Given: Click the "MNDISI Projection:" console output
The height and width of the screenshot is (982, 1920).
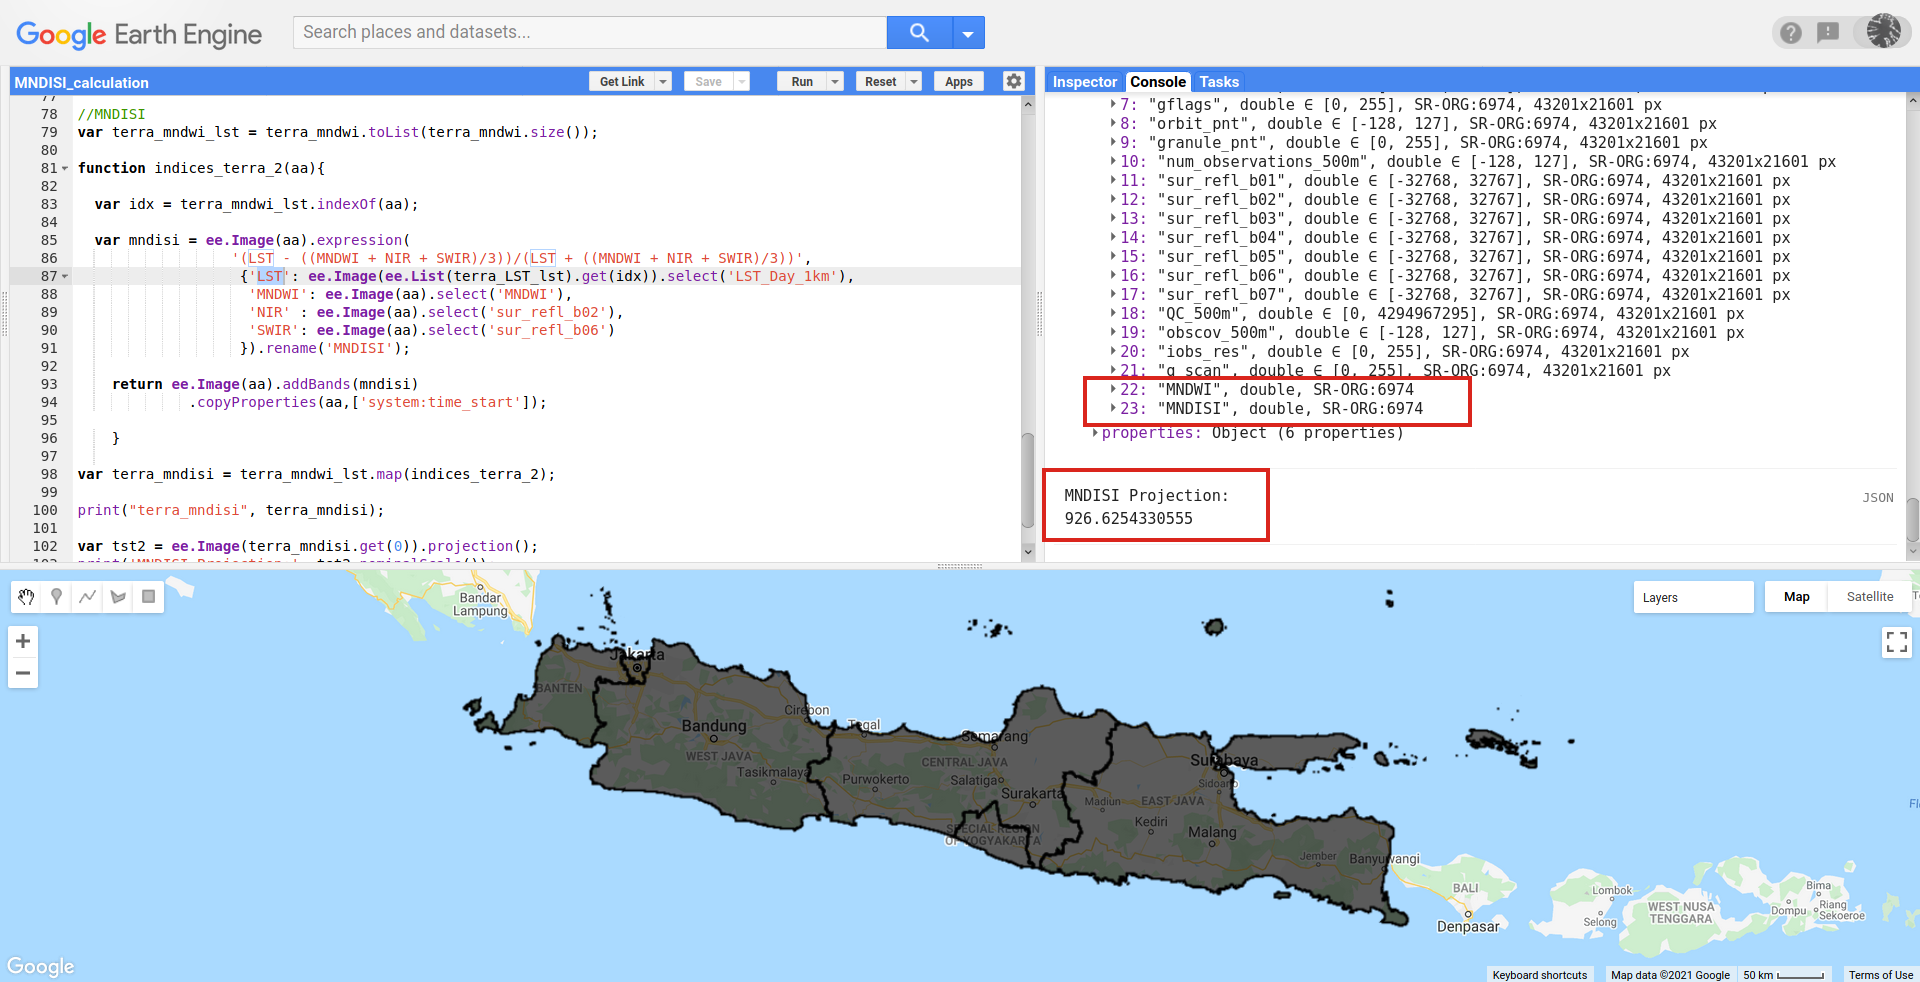Looking at the screenshot, I should tap(1146, 495).
